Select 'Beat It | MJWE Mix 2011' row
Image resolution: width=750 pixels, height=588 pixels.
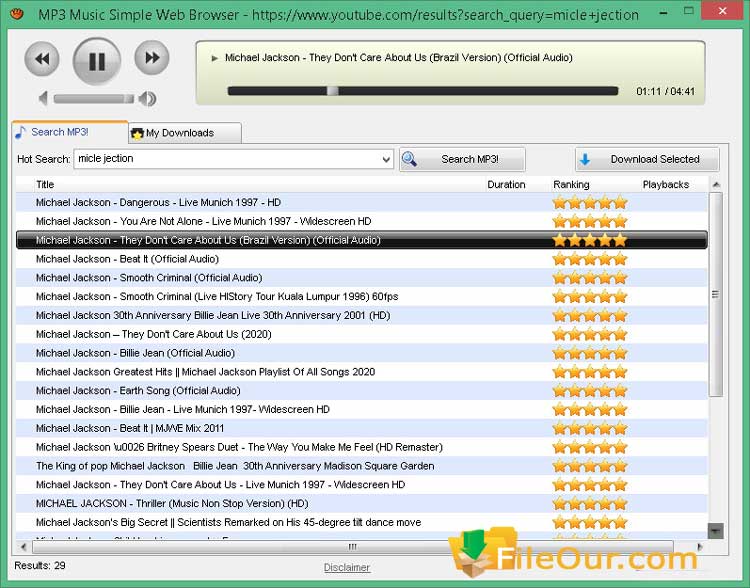point(362,428)
